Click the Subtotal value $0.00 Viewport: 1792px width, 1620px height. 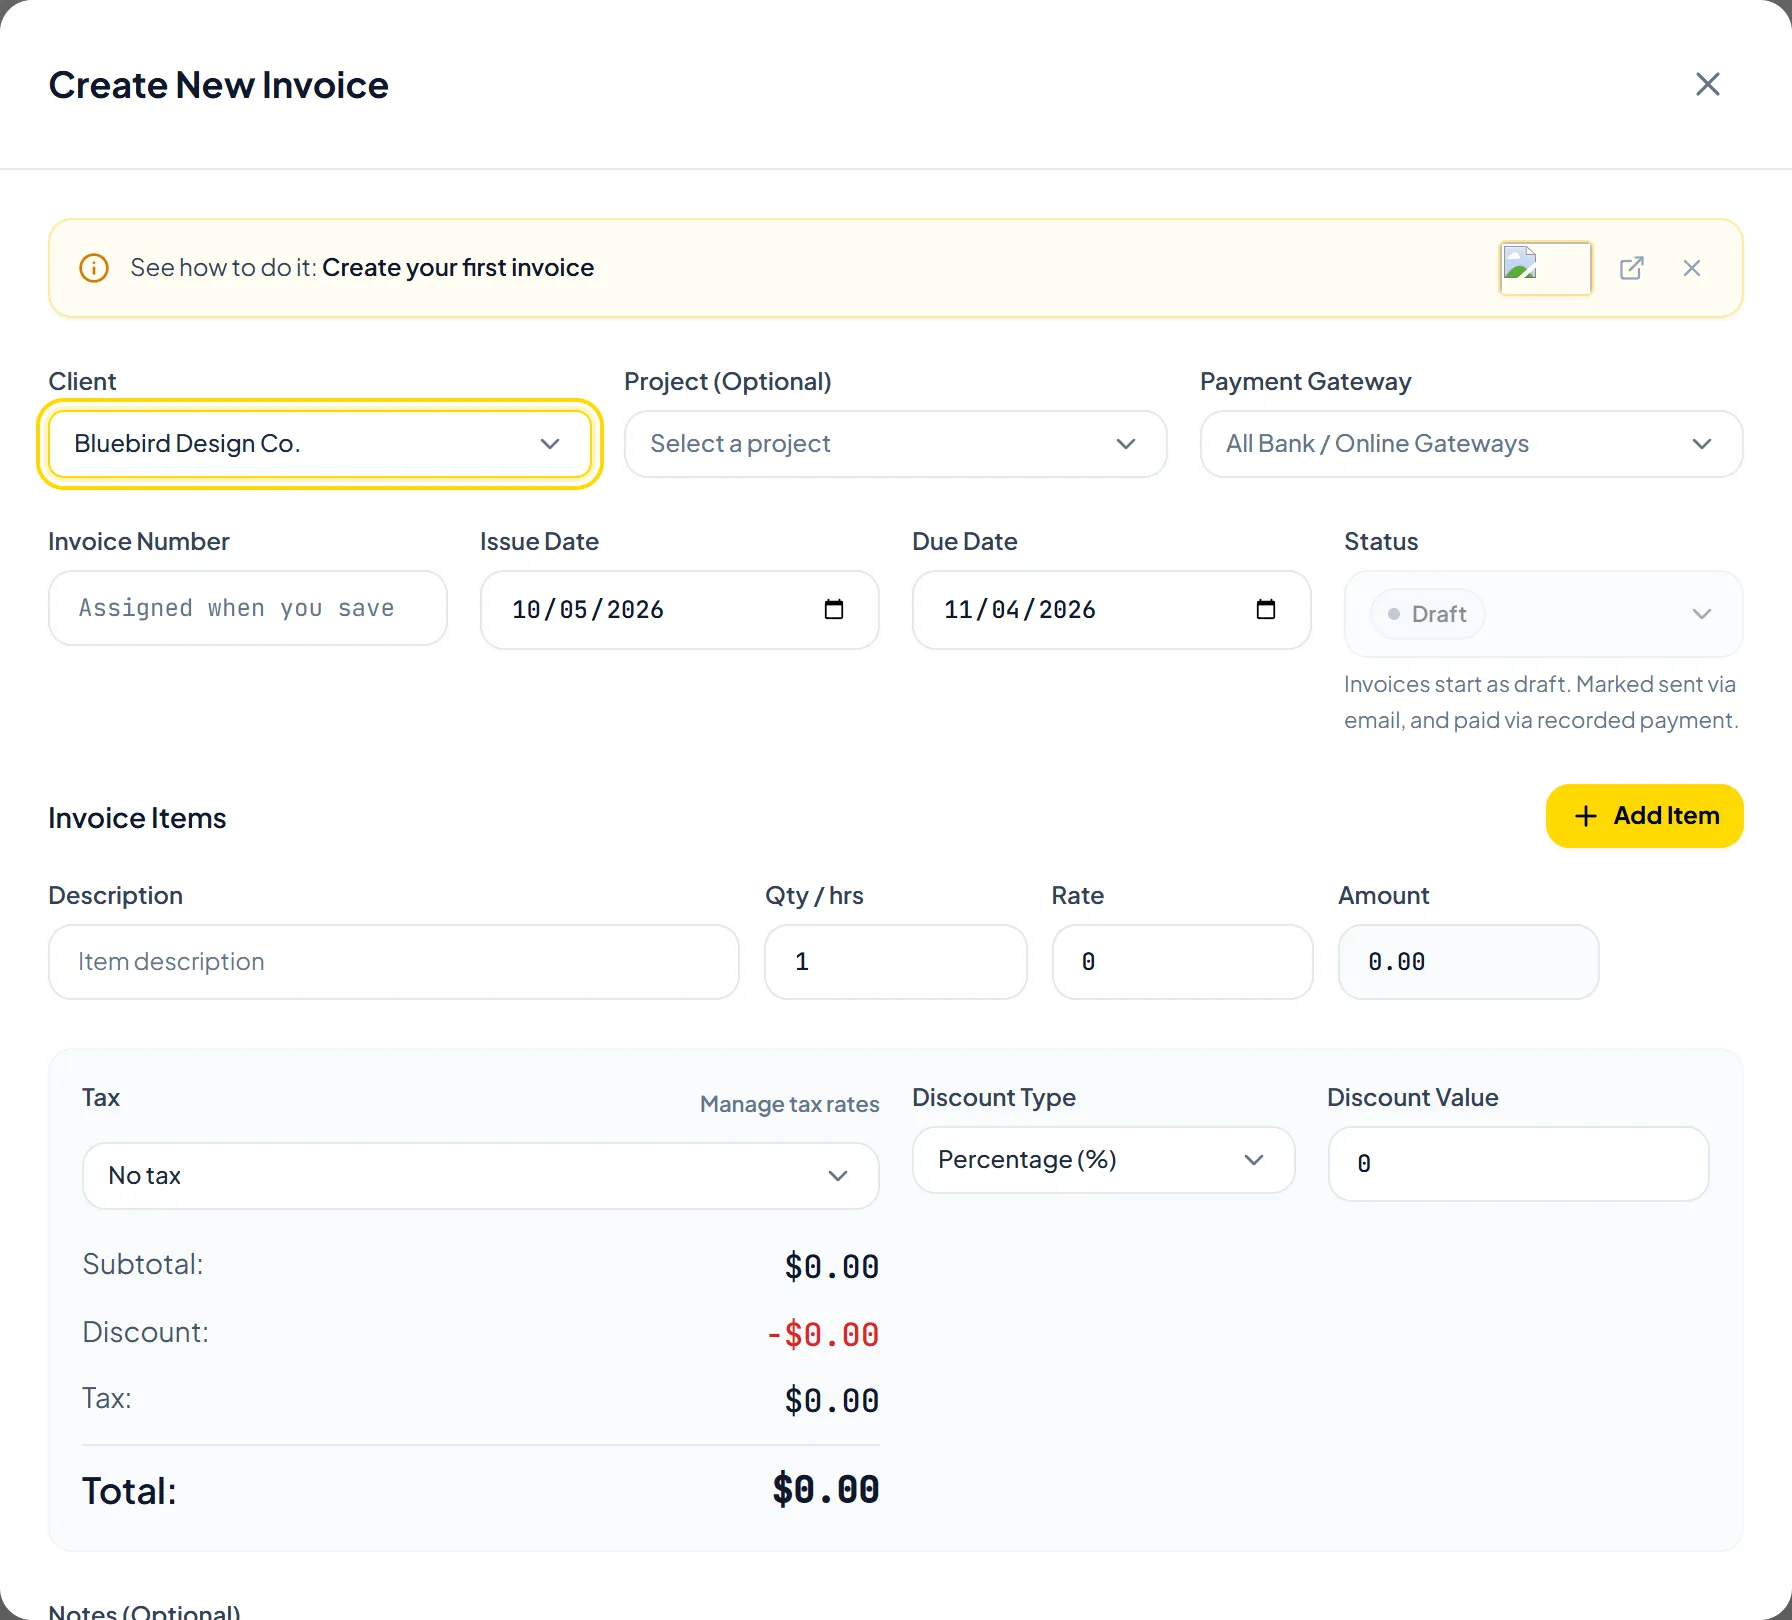831,1267
